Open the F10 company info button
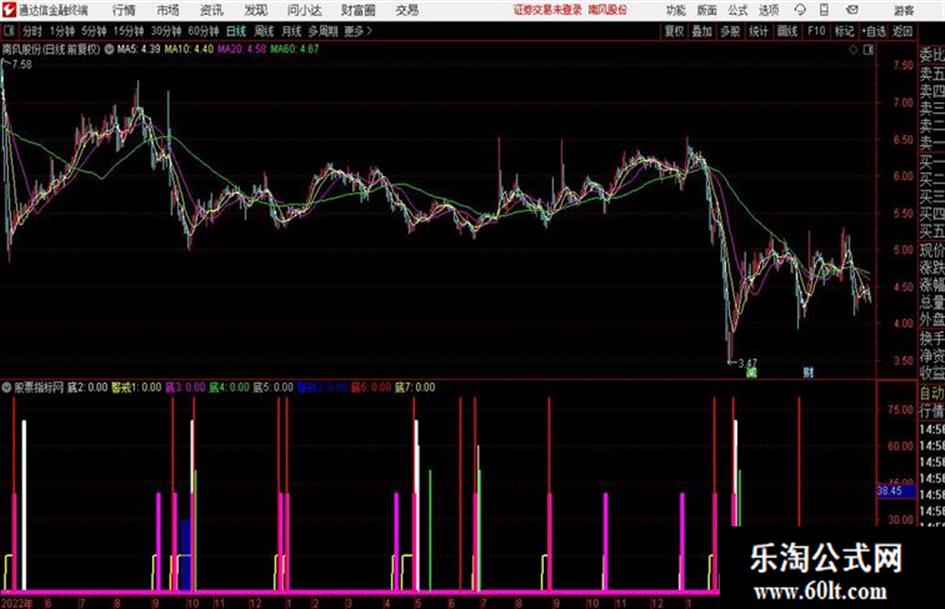This screenshot has width=945, height=609. point(816,31)
